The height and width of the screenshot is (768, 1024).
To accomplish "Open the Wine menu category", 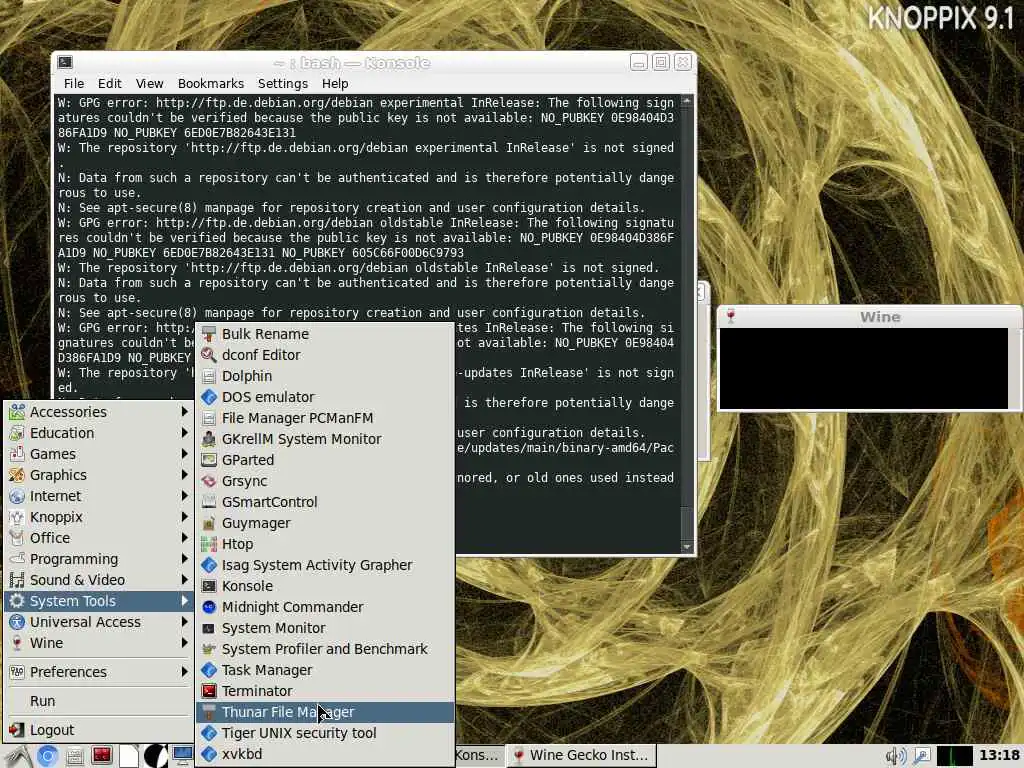I will pyautogui.click(x=99, y=643).
